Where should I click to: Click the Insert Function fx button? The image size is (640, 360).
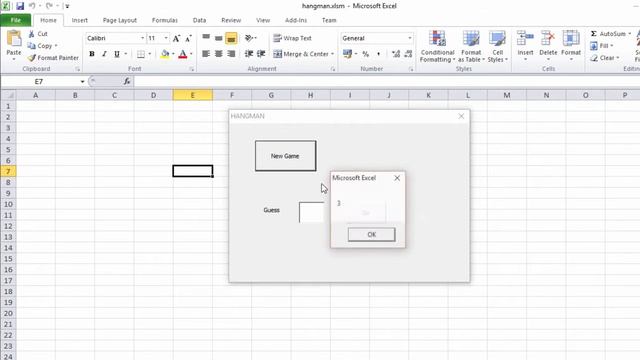pyautogui.click(x=127, y=82)
